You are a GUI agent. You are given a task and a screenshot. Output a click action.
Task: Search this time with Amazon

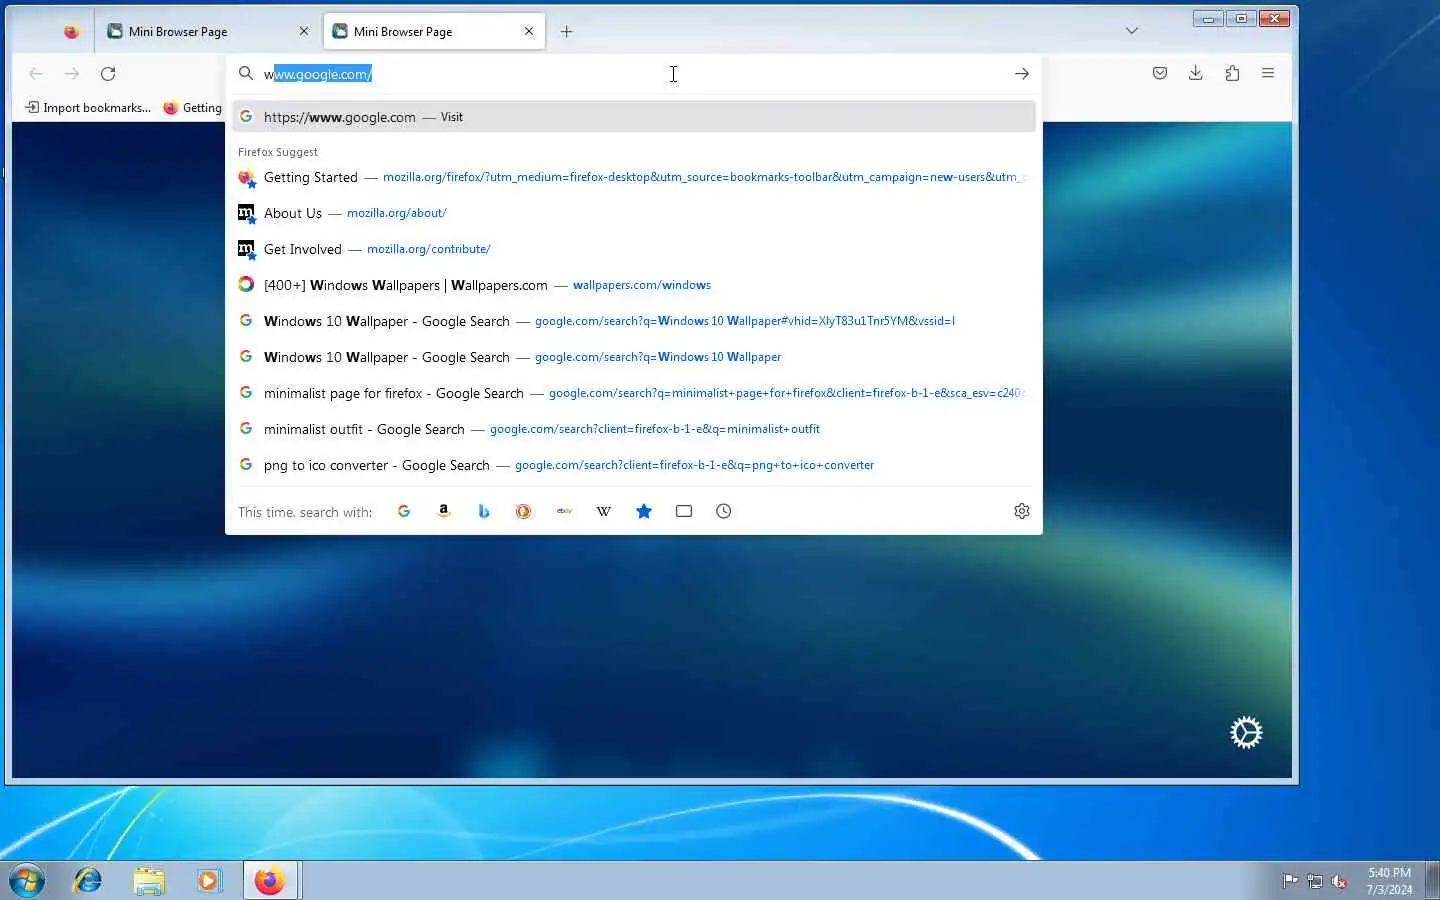pyautogui.click(x=444, y=511)
